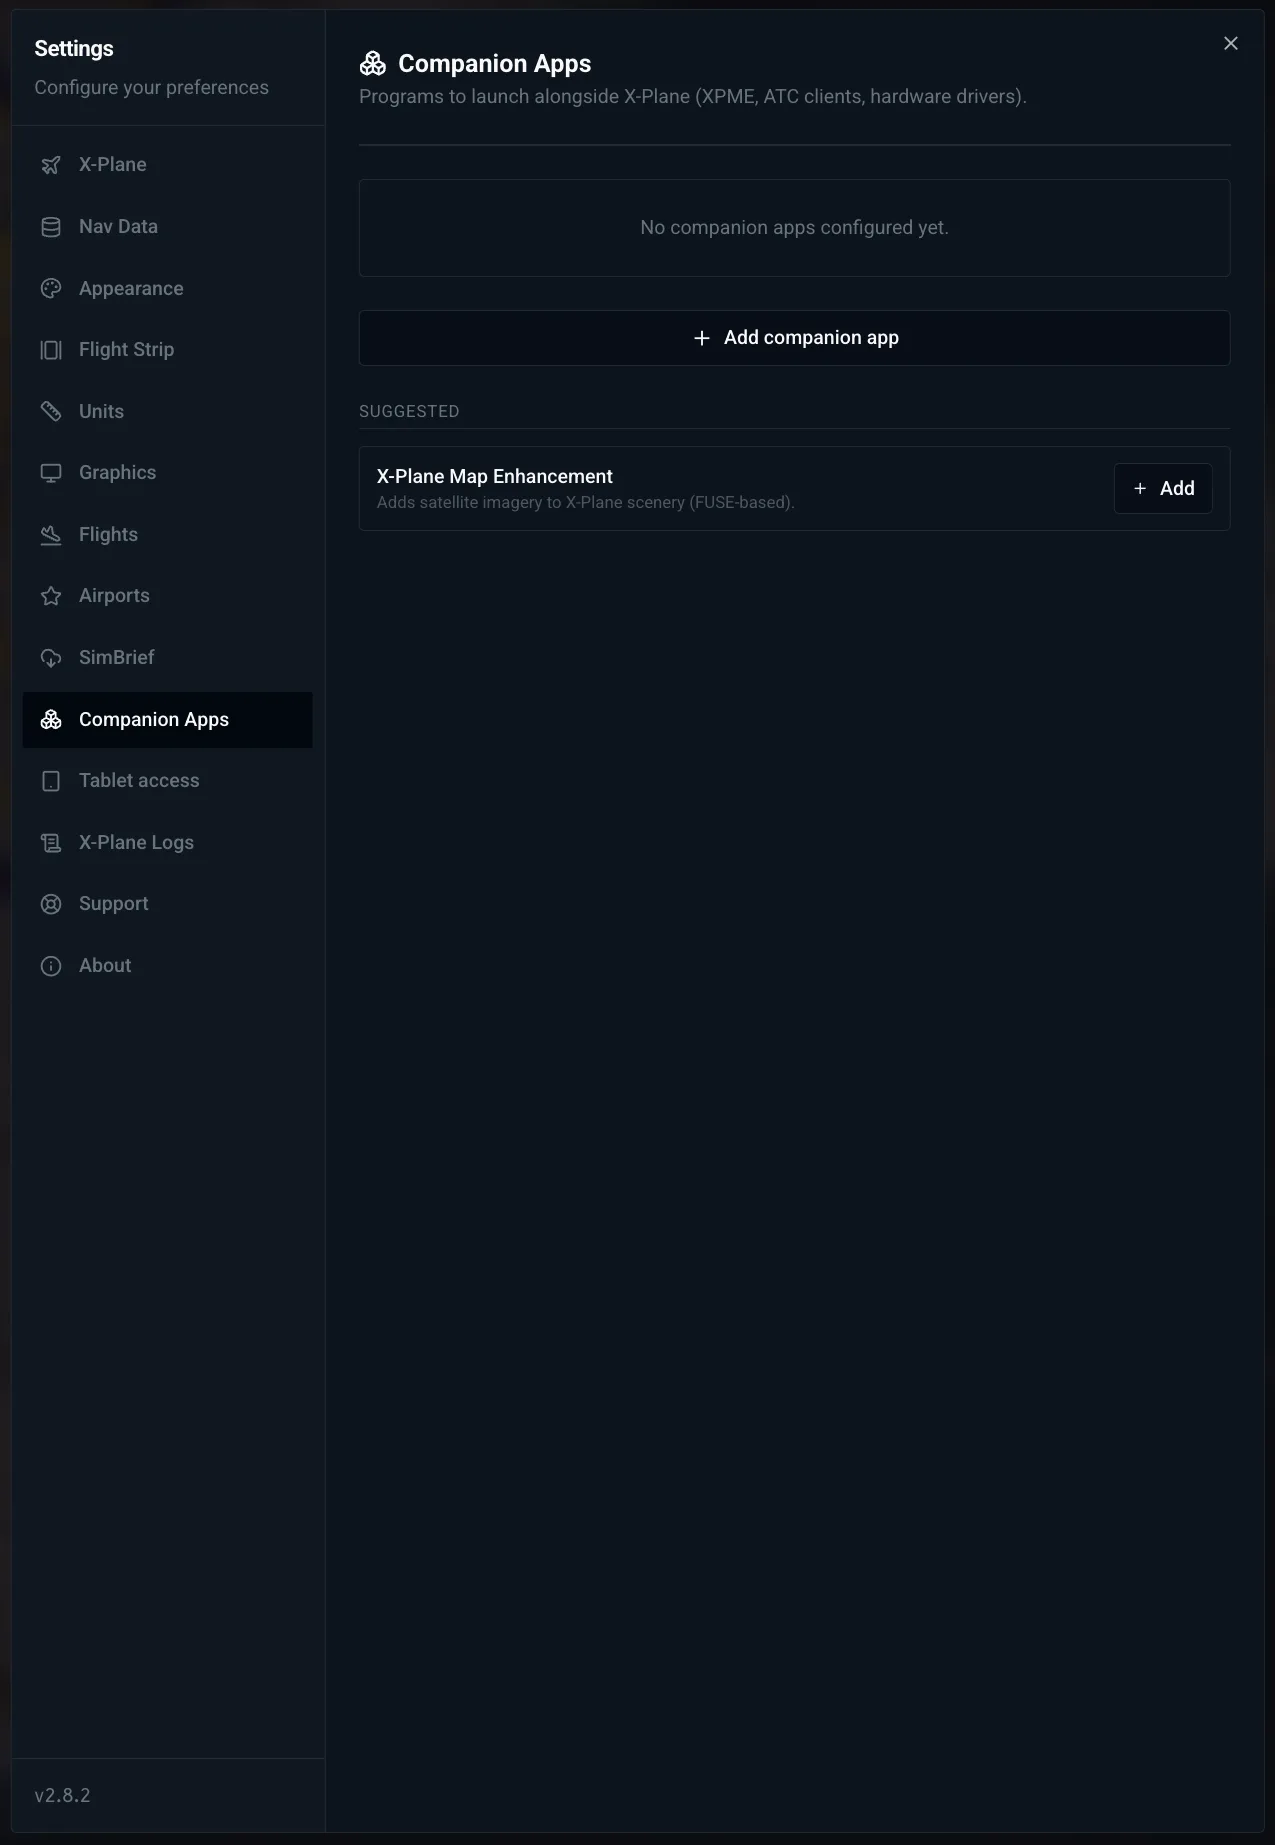Click the ruler icon beside Units
Screen dimensions: 1275x1845
point(51,412)
